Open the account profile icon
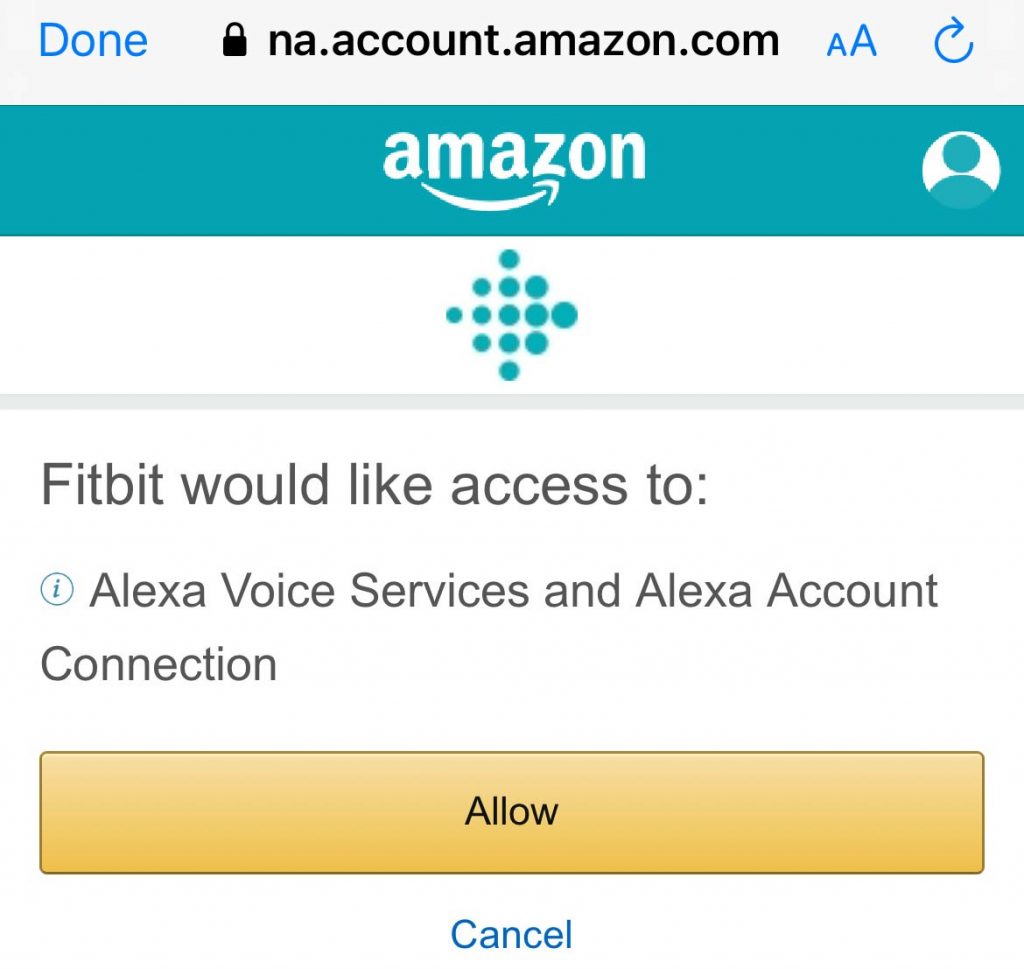This screenshot has height=969, width=1024. [960, 168]
